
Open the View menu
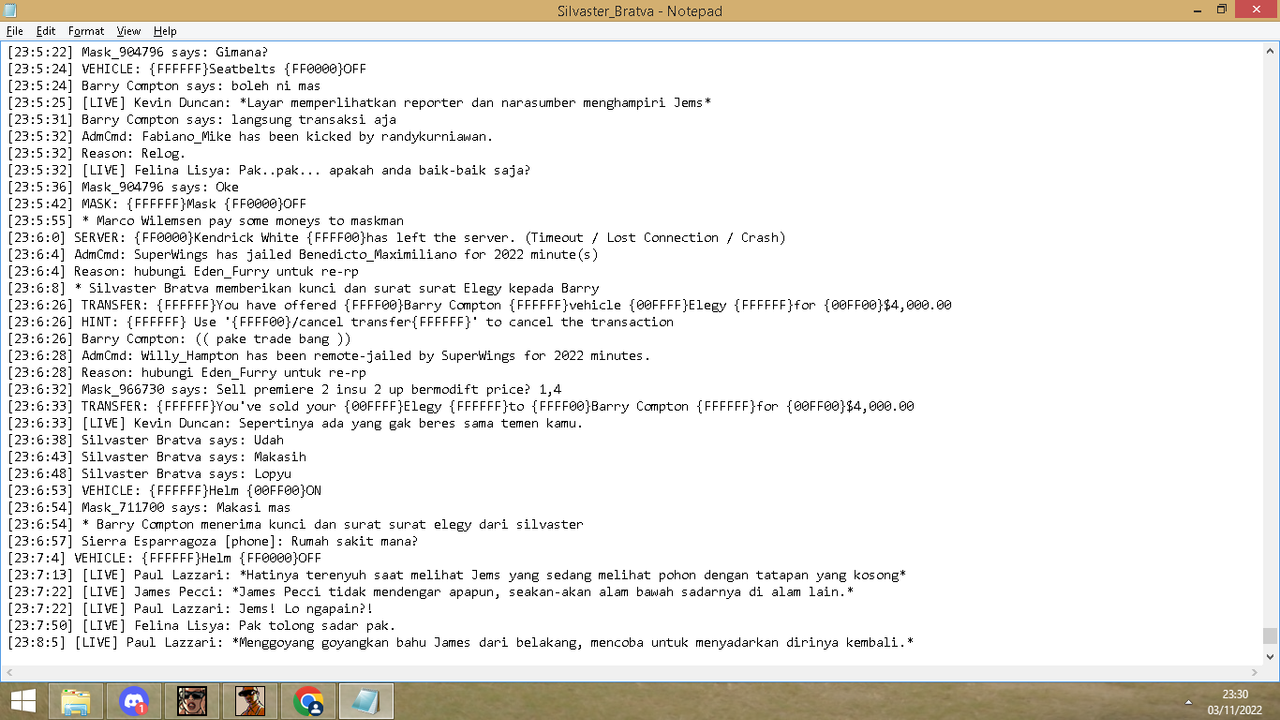(128, 31)
